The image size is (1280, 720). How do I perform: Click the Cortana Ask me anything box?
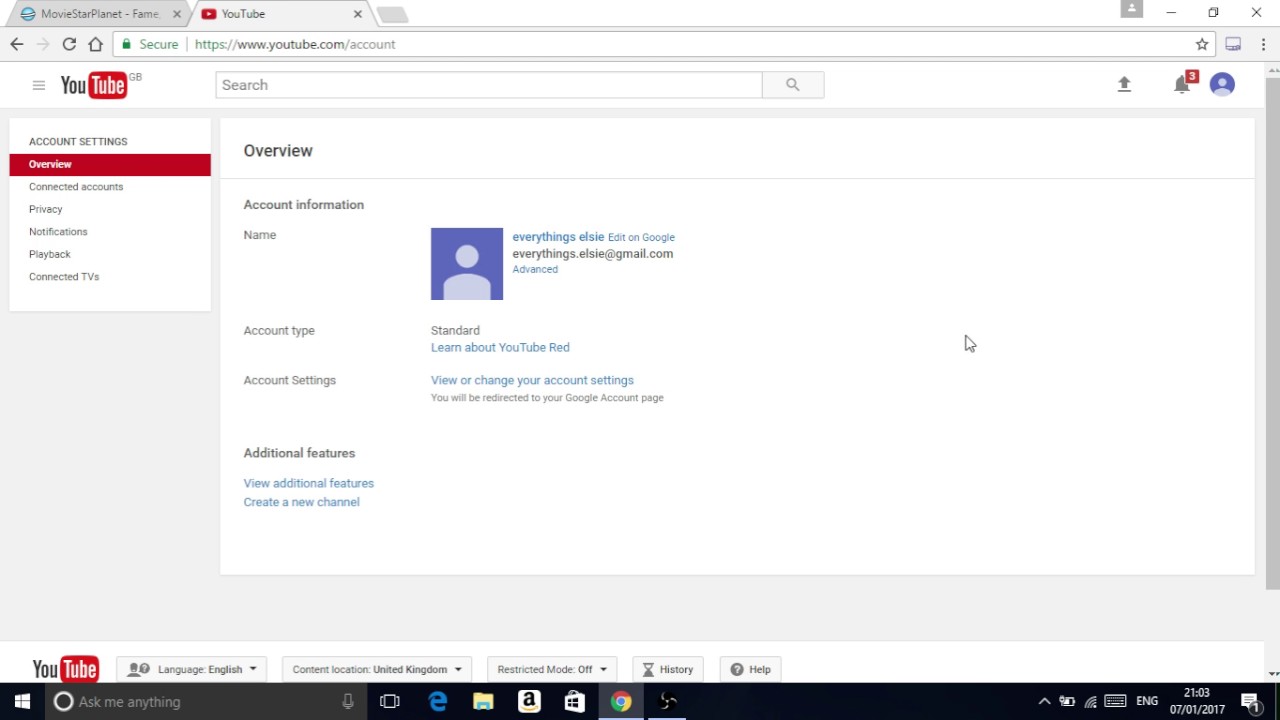(x=207, y=702)
